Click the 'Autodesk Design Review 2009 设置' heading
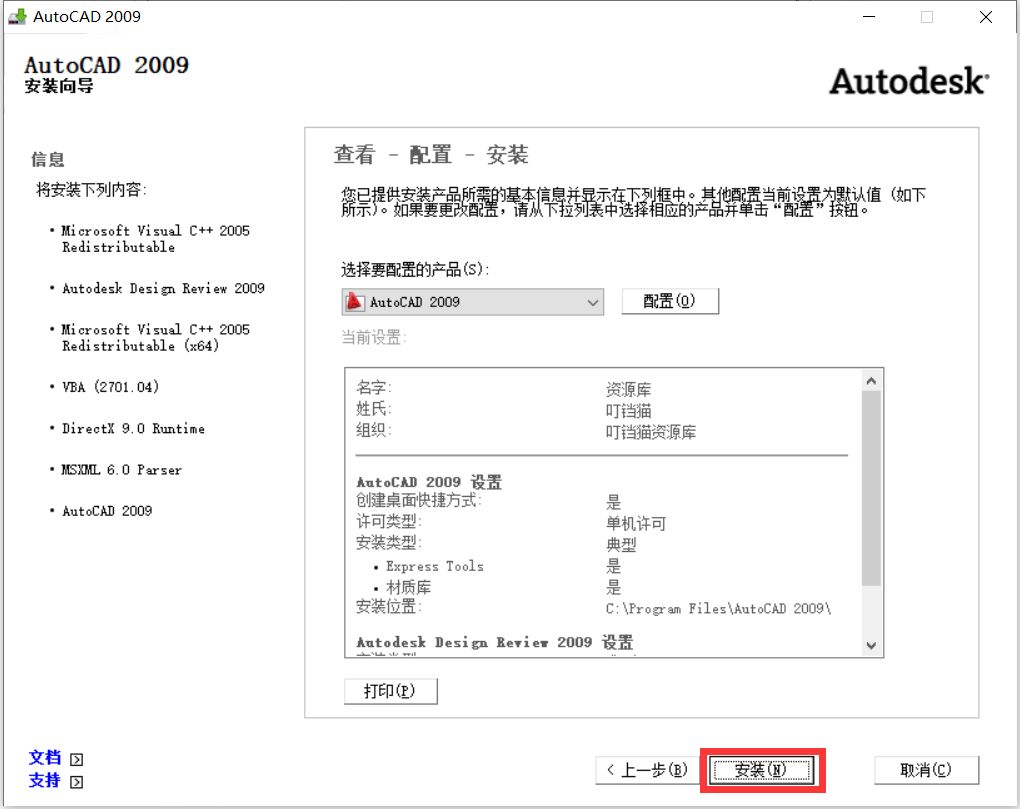The width and height of the screenshot is (1020, 809). click(494, 643)
